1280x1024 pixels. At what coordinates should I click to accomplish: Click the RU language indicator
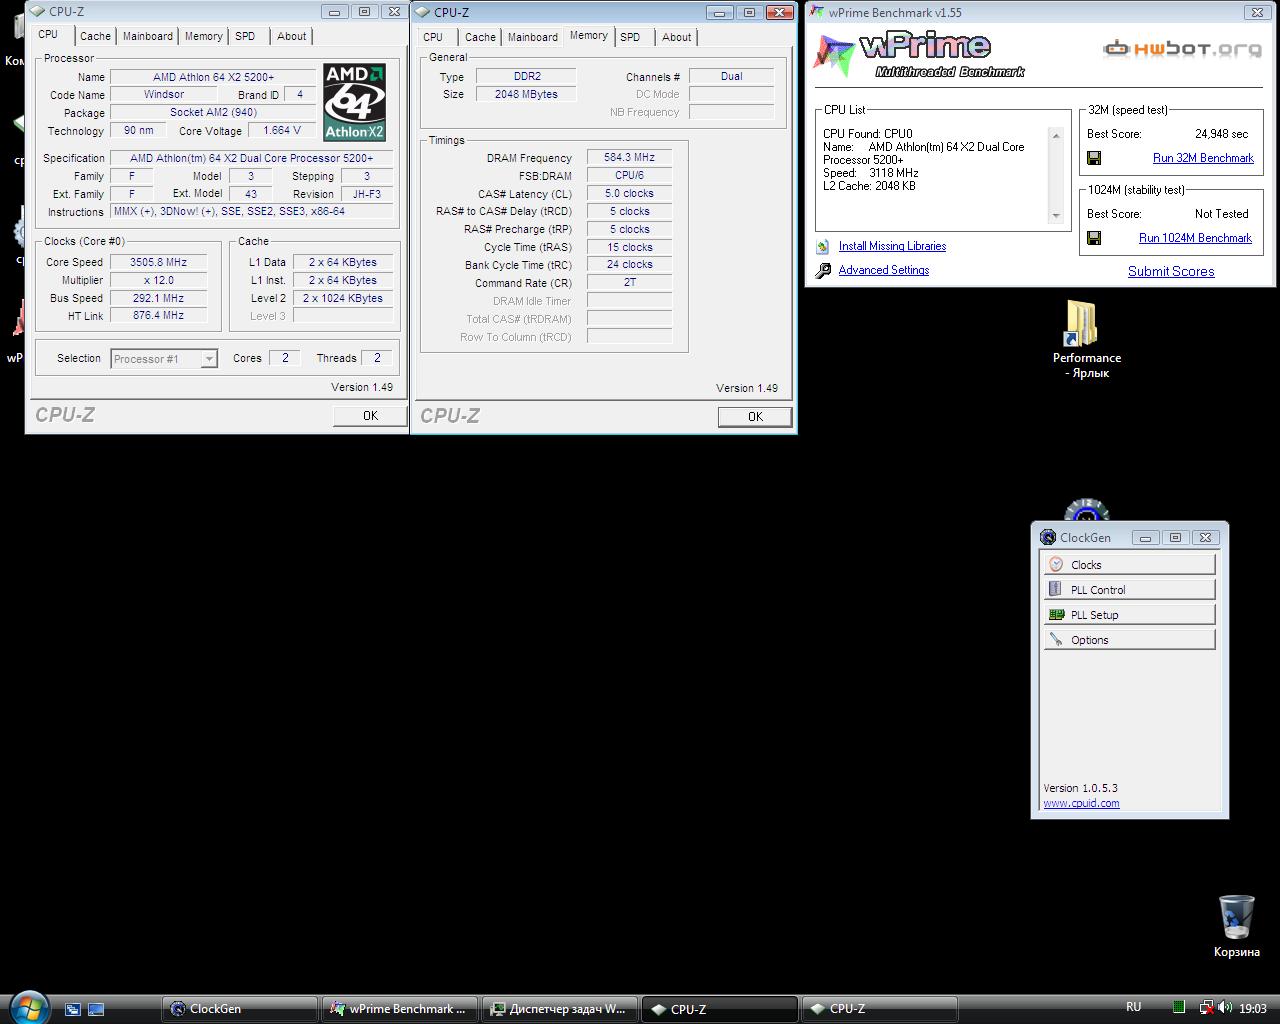click(1133, 1007)
